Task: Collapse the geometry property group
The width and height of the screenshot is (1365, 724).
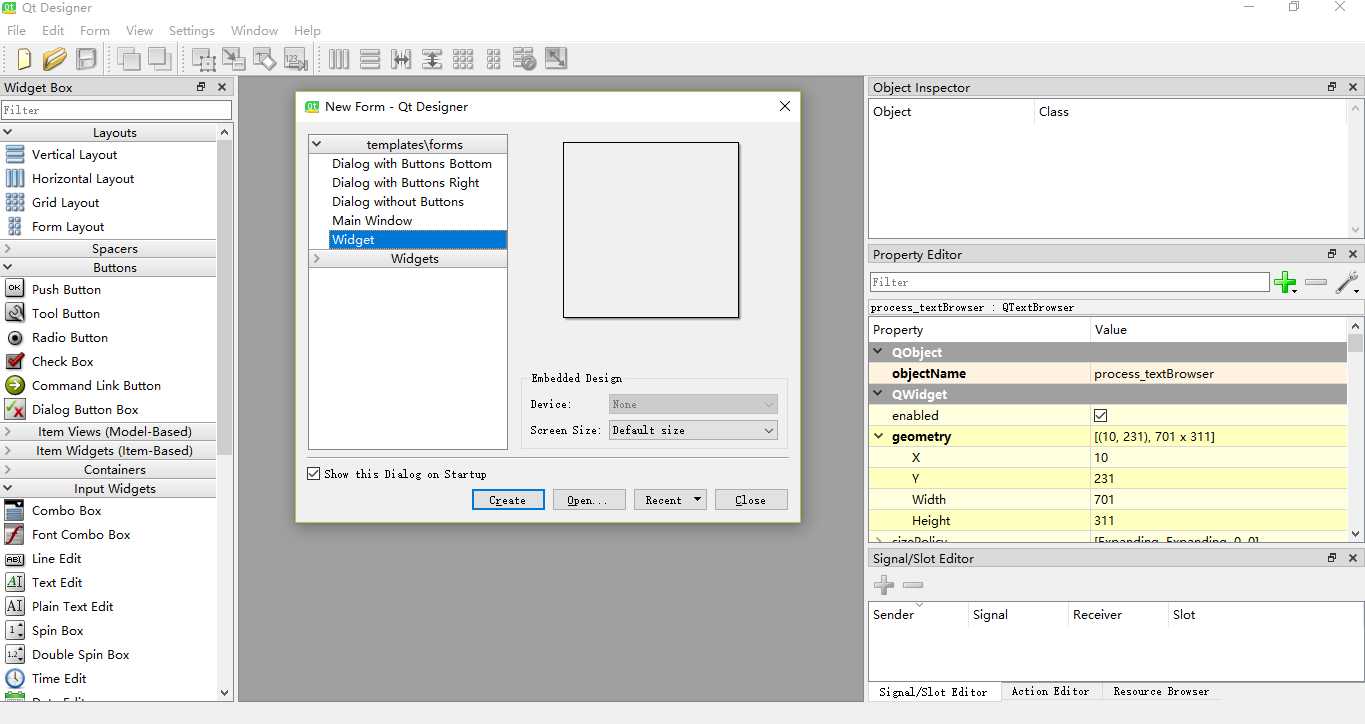Action: [x=879, y=436]
